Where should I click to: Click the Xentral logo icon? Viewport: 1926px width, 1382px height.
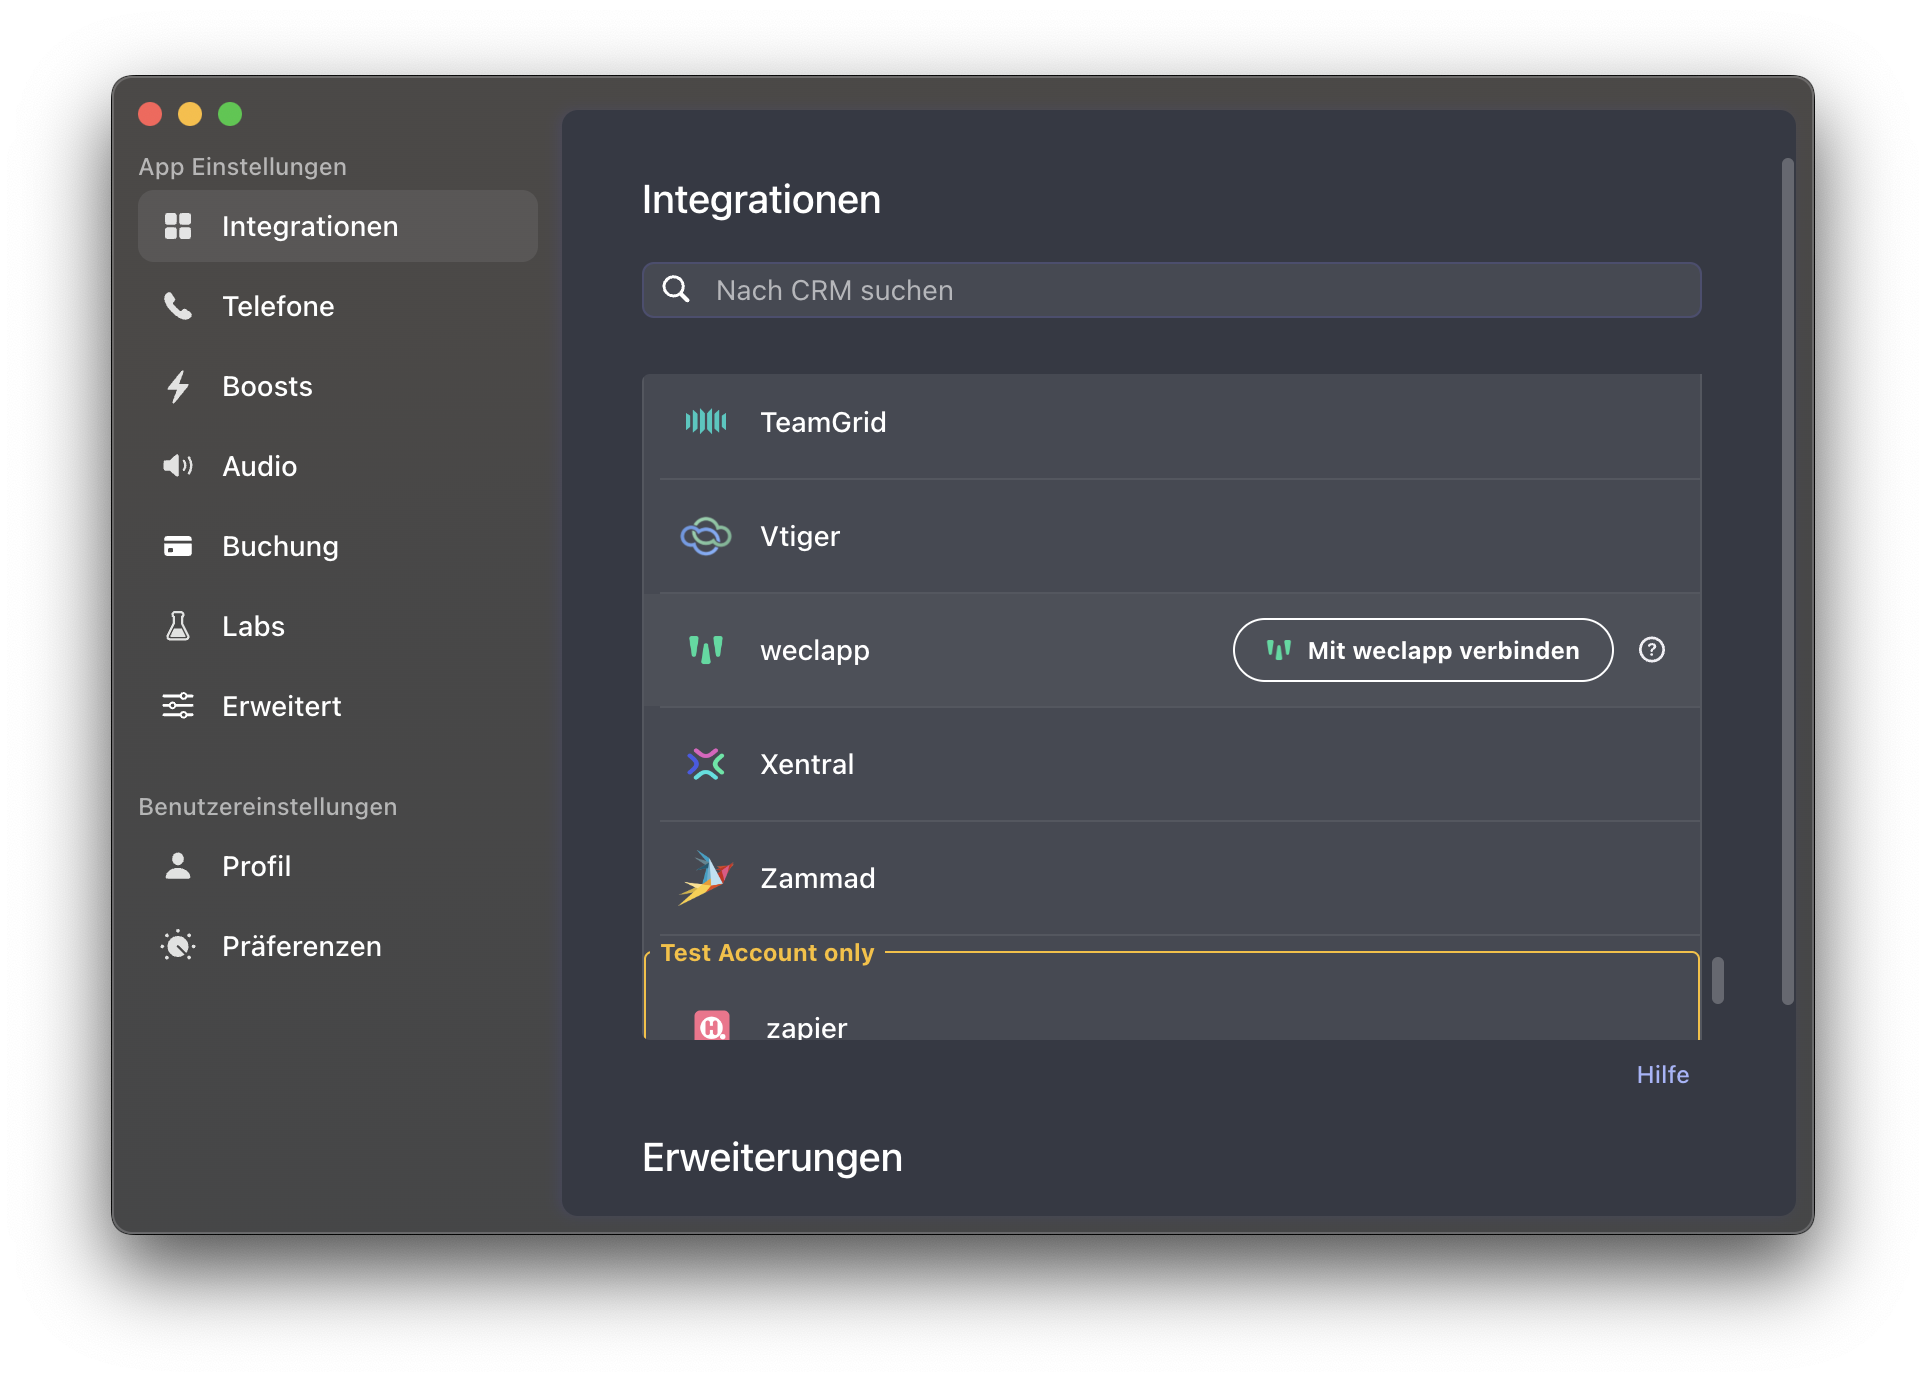(706, 764)
